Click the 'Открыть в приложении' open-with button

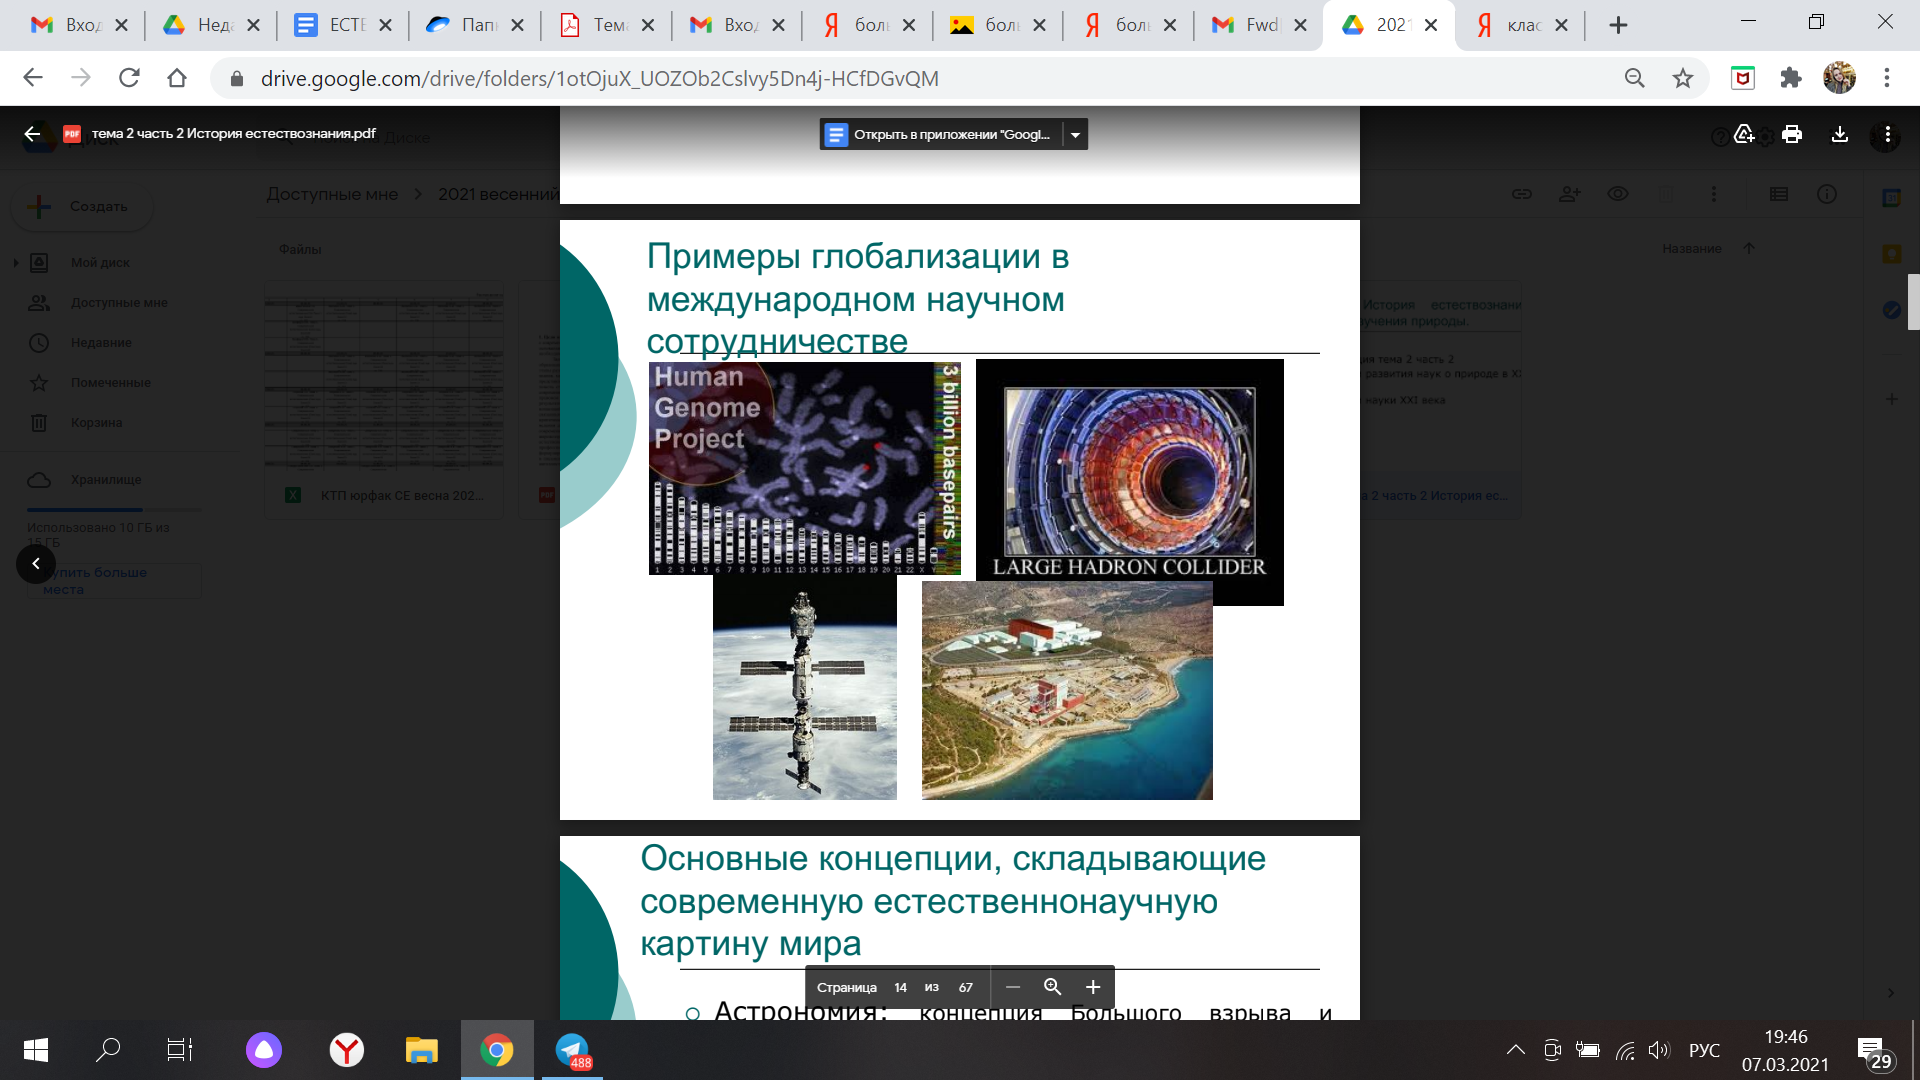941,134
